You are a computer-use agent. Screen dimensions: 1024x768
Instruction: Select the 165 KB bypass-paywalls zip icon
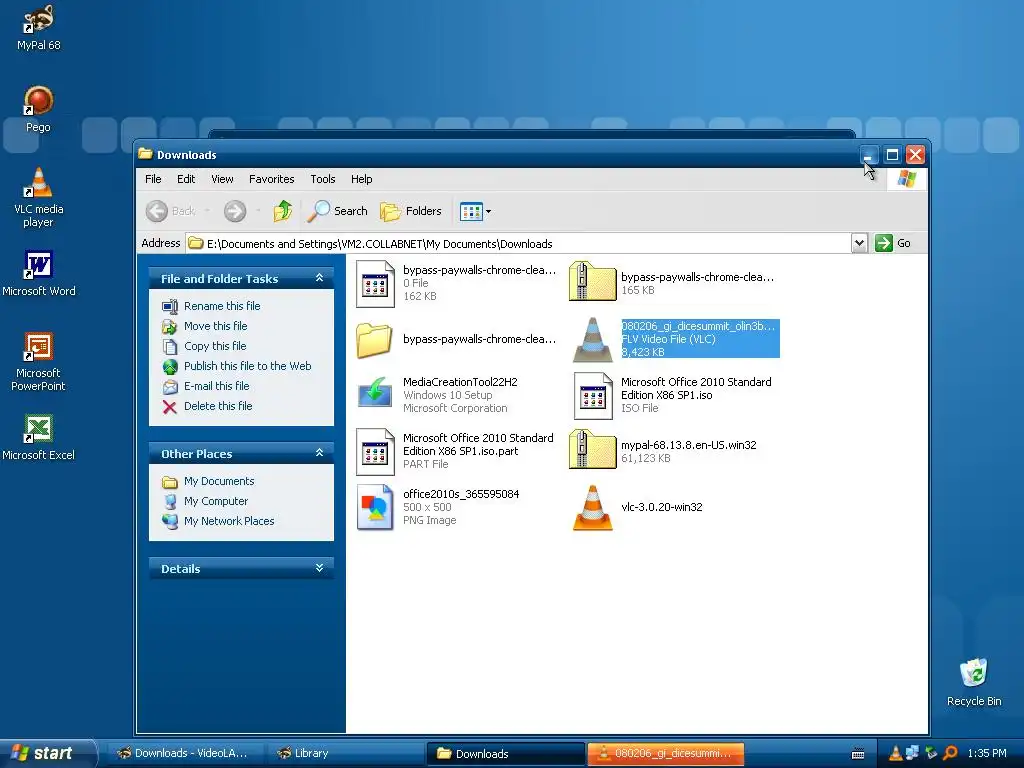[592, 281]
